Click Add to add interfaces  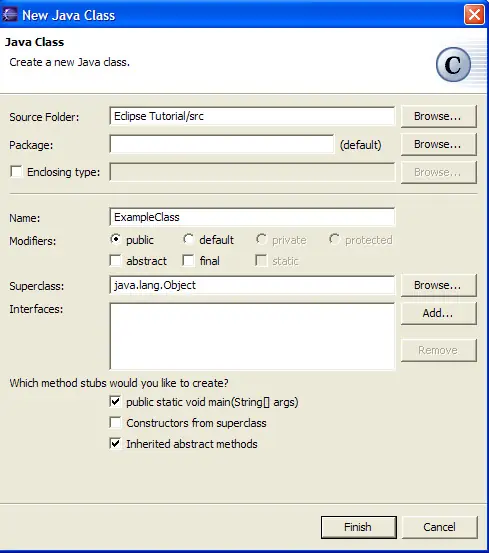tap(439, 313)
